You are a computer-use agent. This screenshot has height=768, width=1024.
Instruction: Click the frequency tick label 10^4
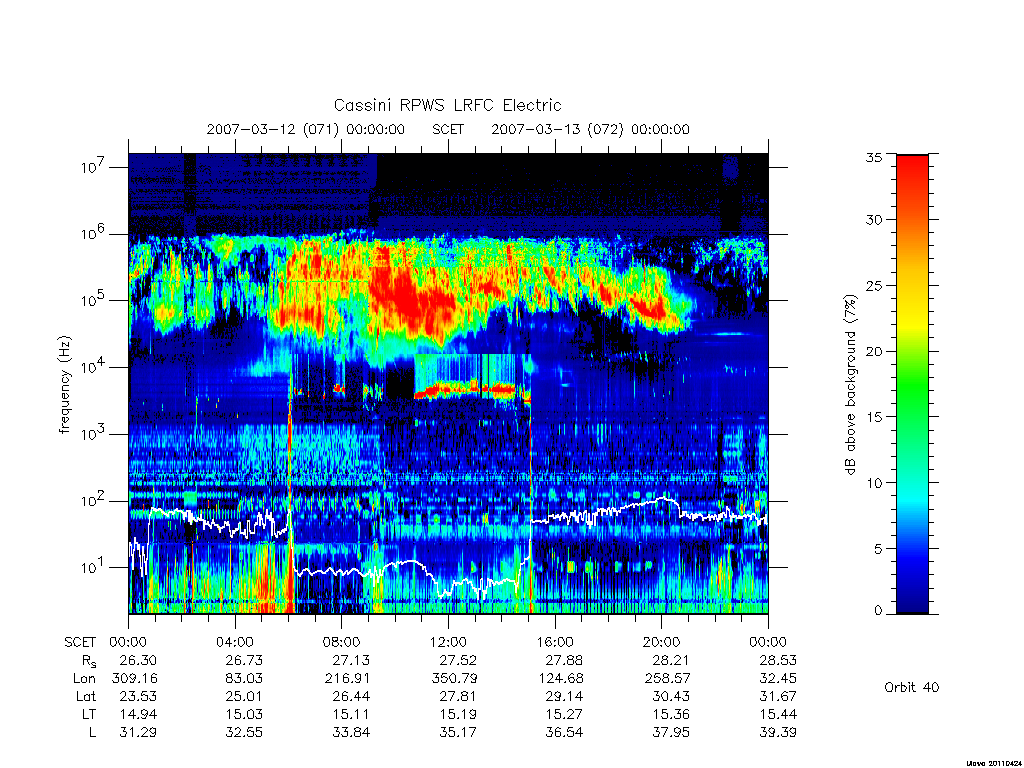94,367
